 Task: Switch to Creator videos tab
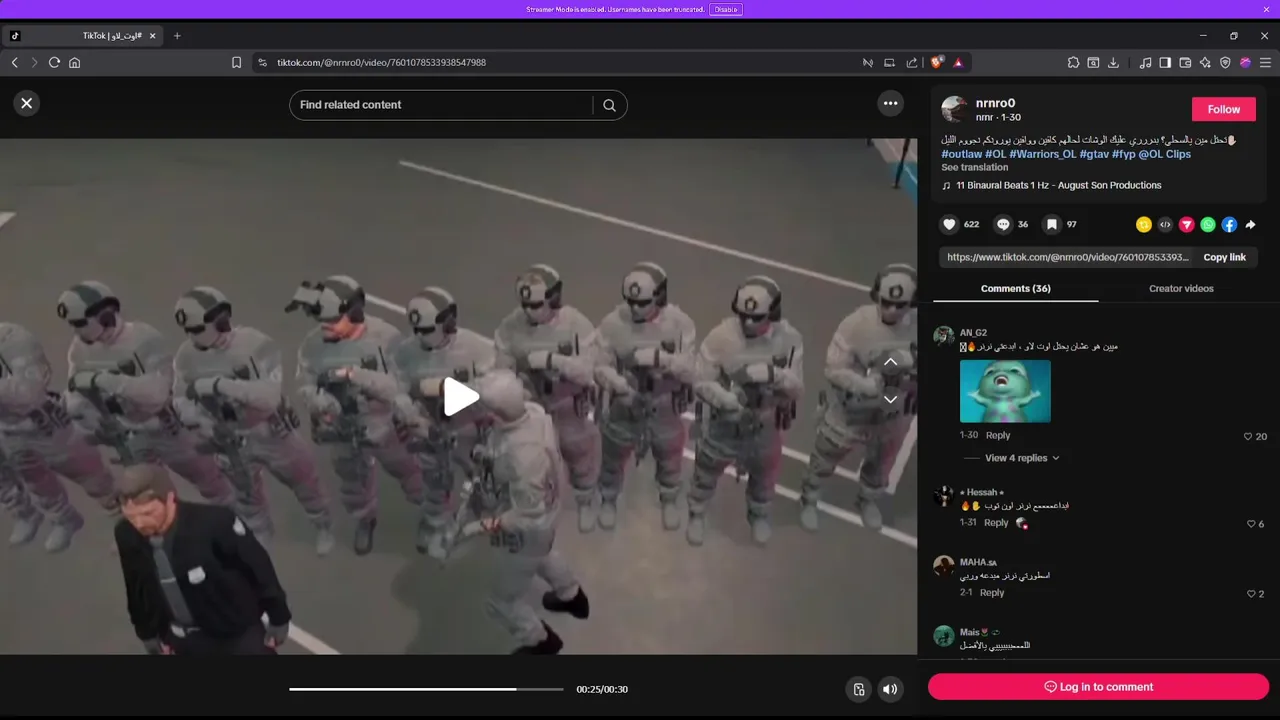coord(1181,288)
